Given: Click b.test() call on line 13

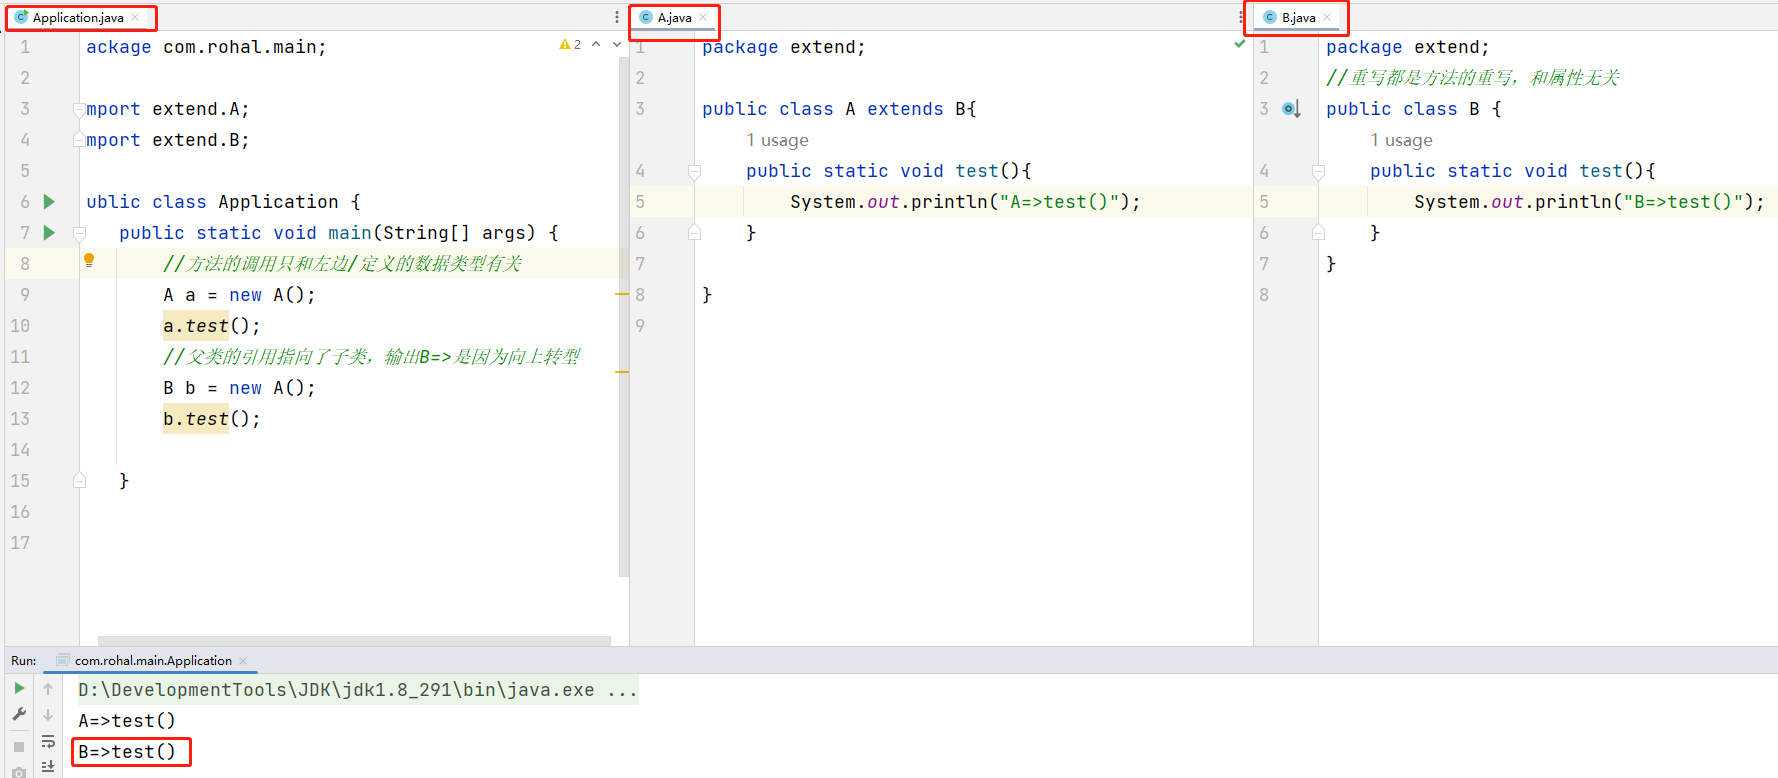Looking at the screenshot, I should coord(212,419).
